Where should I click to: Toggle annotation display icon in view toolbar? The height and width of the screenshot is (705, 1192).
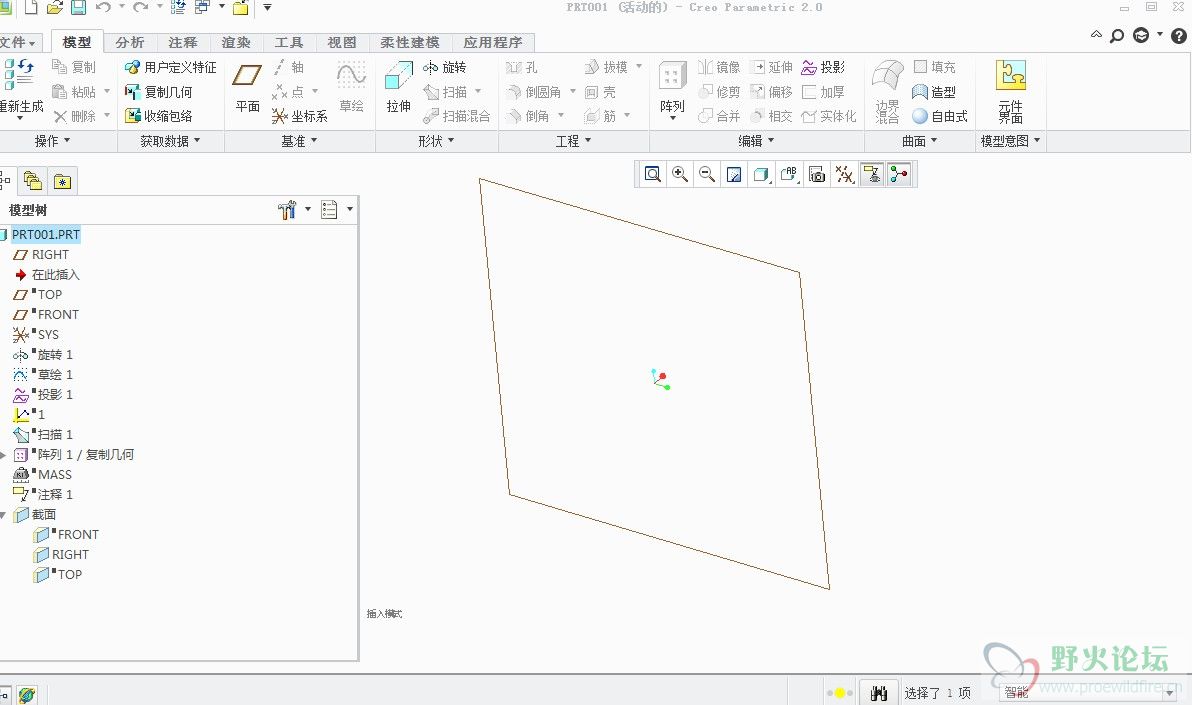point(872,174)
